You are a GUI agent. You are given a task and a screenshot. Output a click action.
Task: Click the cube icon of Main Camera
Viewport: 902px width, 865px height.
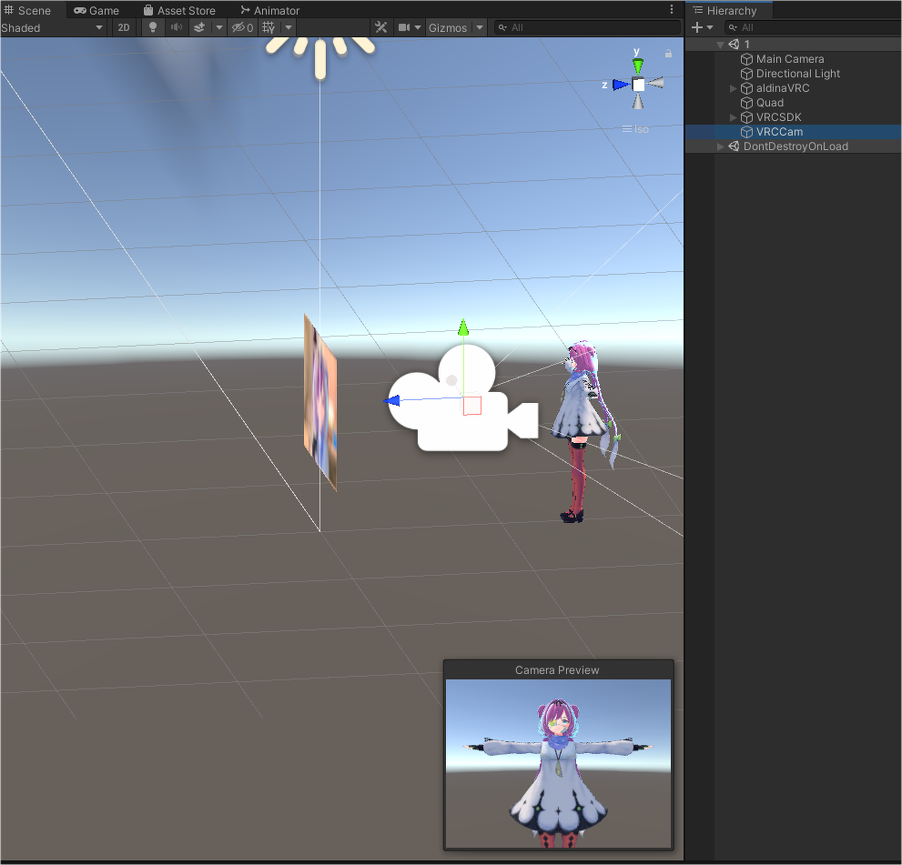747,59
